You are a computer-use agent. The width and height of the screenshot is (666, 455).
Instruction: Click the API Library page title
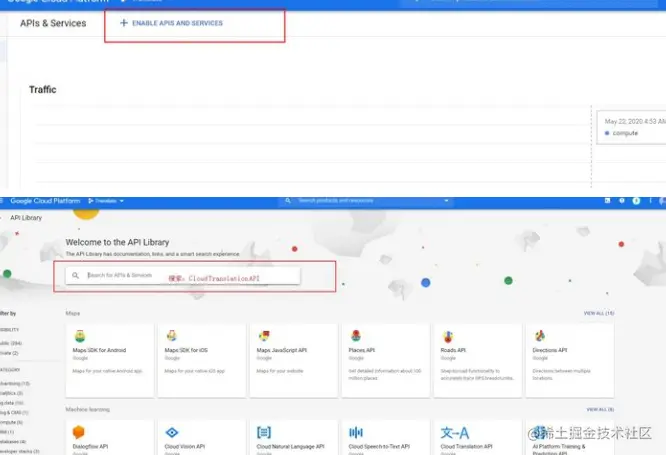pos(26,218)
